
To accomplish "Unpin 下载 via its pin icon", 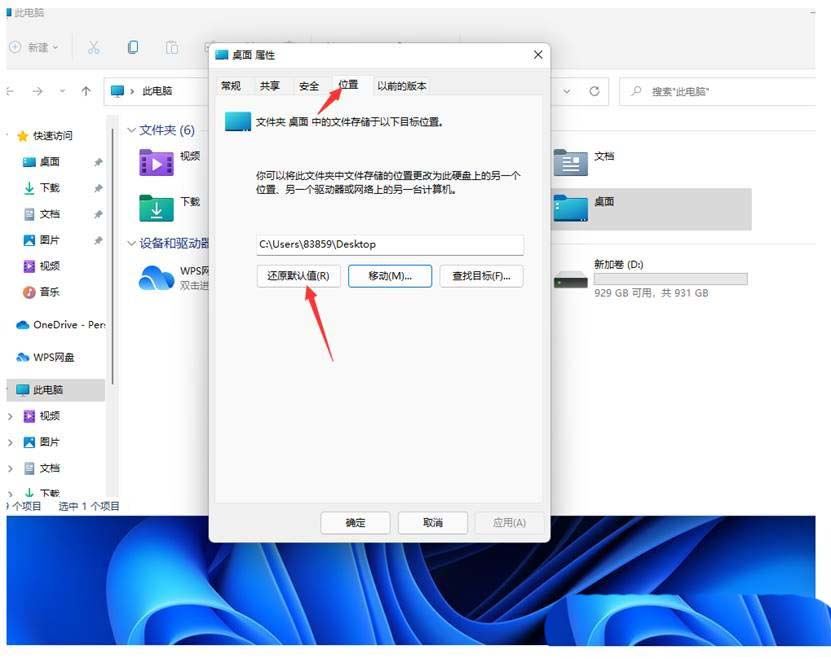I will pos(98,188).
